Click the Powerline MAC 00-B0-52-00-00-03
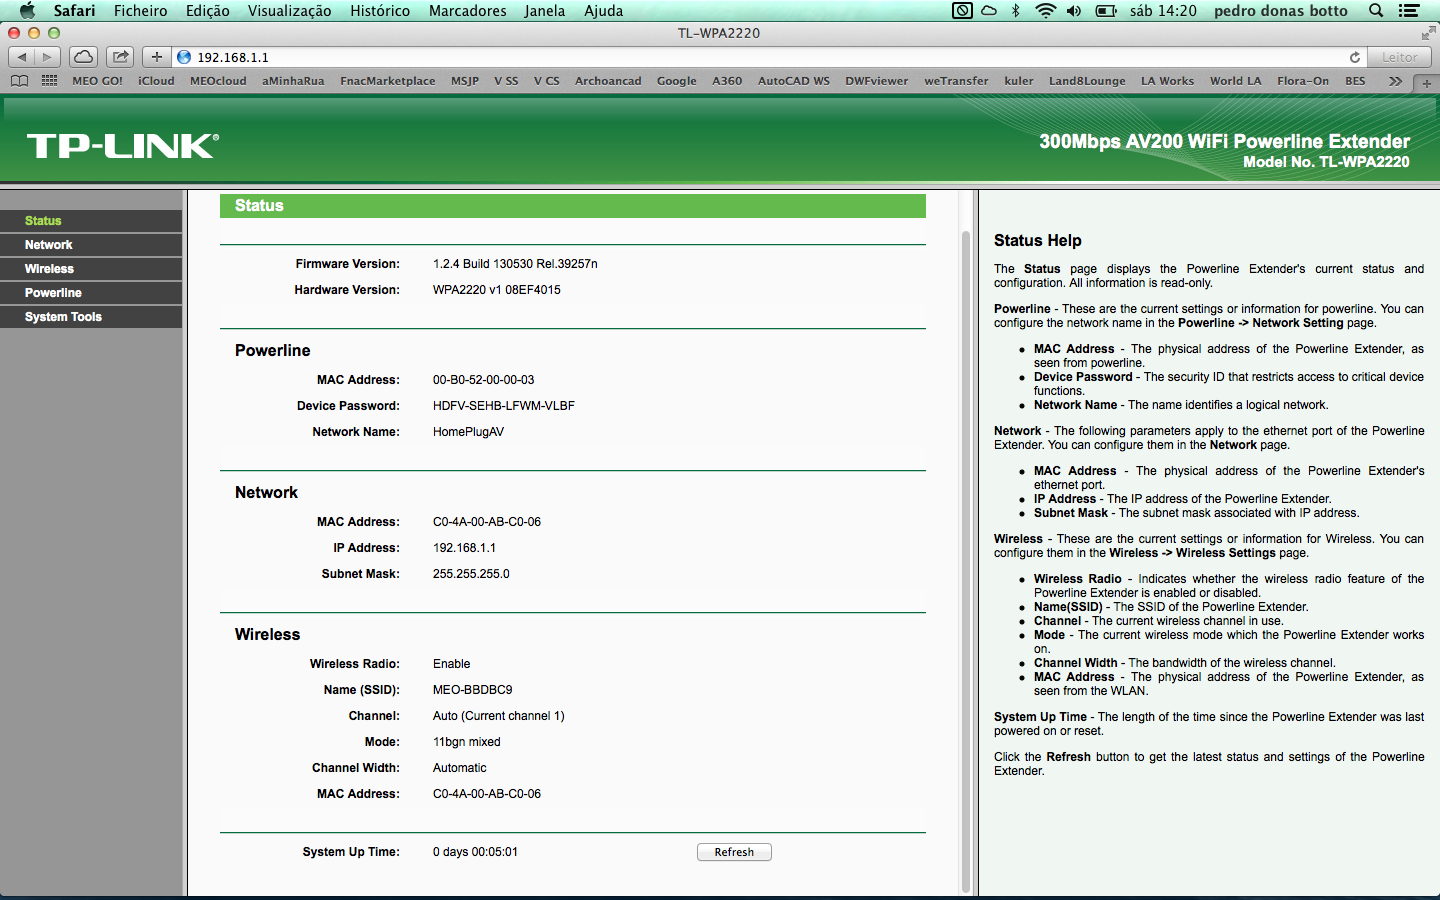The image size is (1440, 900). click(x=484, y=380)
